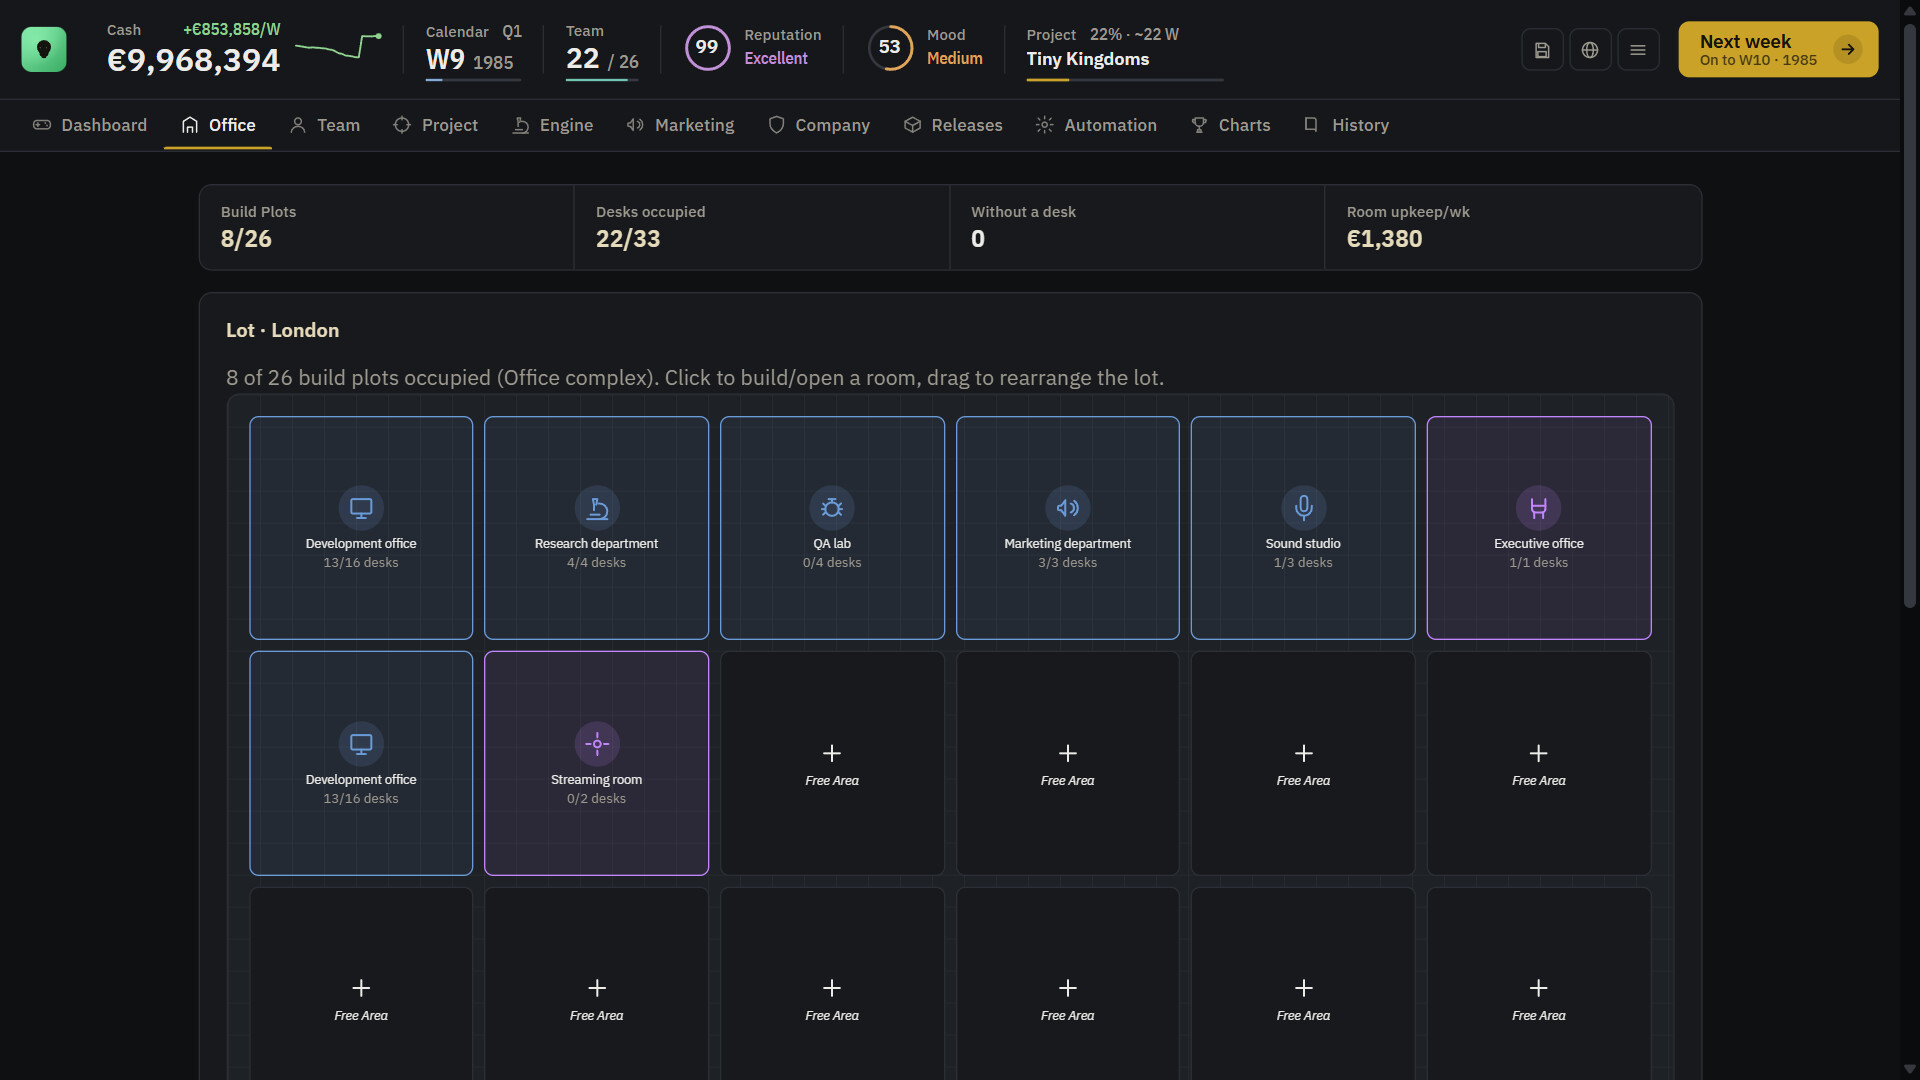The width and height of the screenshot is (1920, 1080).
Task: View the Charts tab
Action: pyautogui.click(x=1231, y=125)
